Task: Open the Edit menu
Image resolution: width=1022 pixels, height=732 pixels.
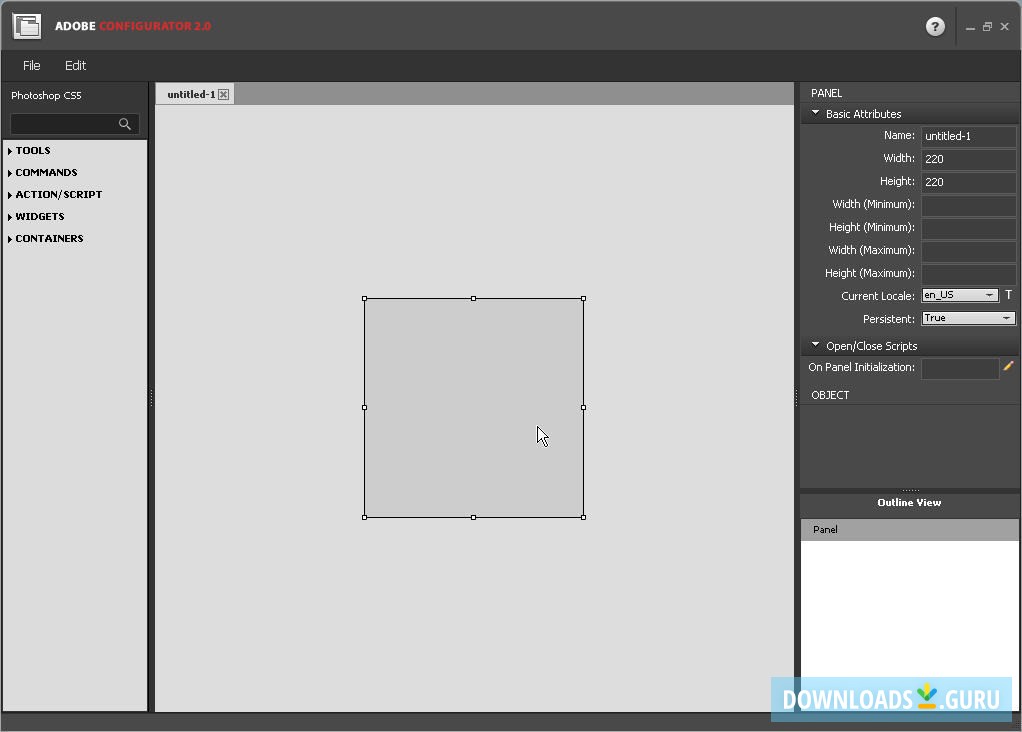Action: tap(75, 66)
